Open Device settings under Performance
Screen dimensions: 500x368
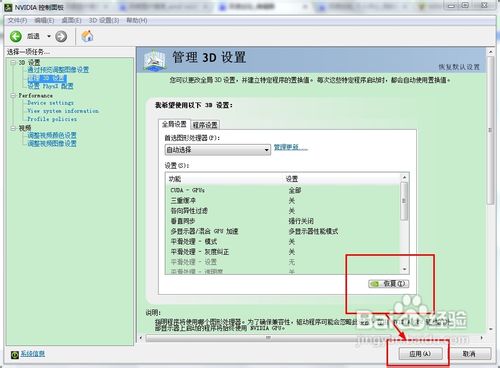(x=50, y=103)
